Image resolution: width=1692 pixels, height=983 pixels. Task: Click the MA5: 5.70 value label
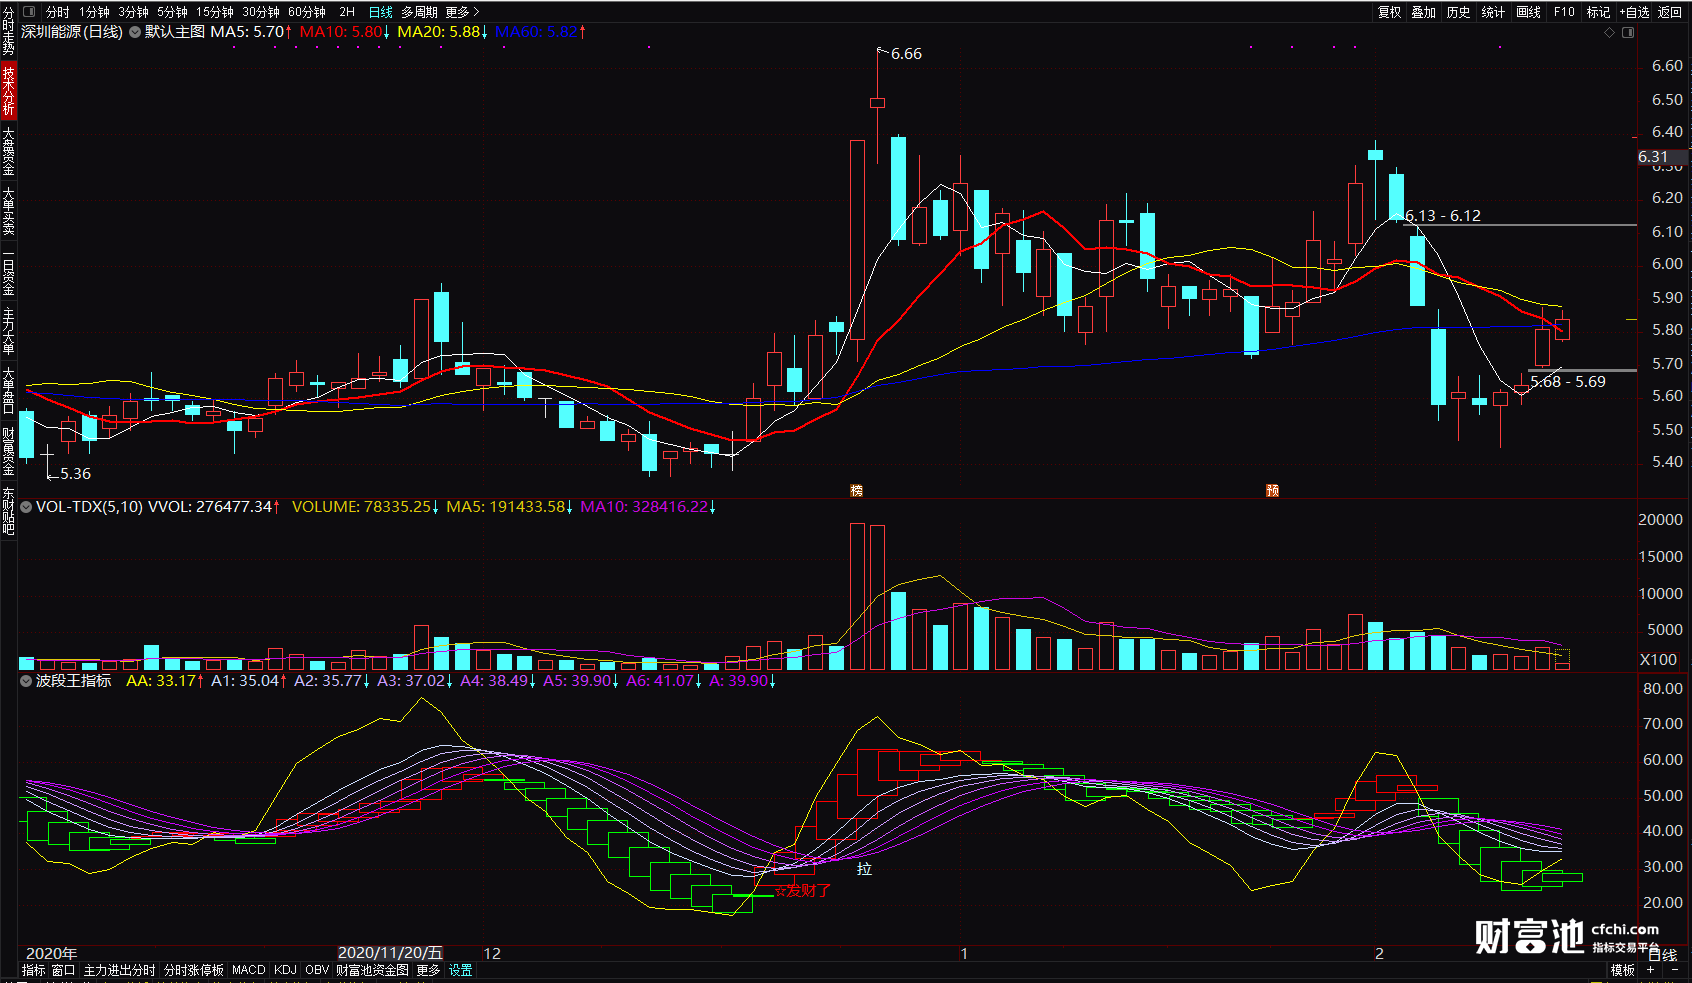coord(251,32)
